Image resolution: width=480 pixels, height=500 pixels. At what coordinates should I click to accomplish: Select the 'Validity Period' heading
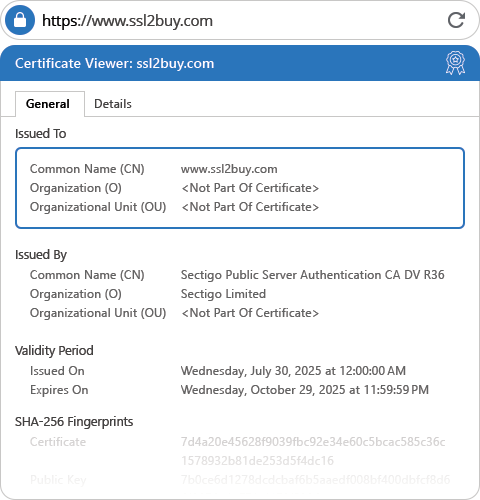click(x=54, y=351)
